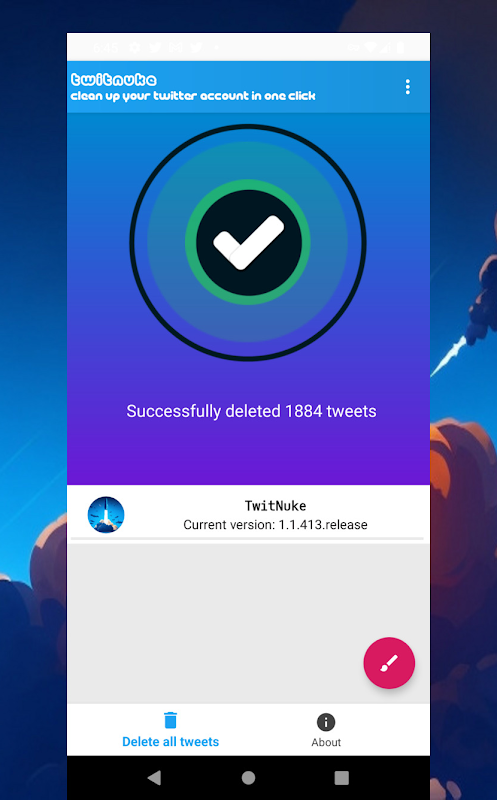The width and height of the screenshot is (497, 800).
Task: Click the Current version 1.1.413.release text
Action: click(275, 525)
